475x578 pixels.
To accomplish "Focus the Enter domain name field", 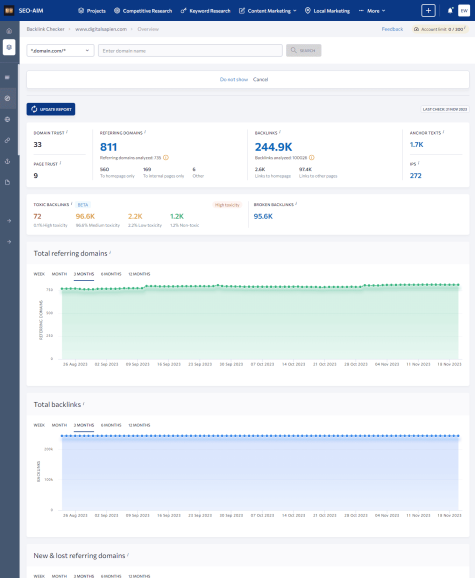I will [x=190, y=51].
